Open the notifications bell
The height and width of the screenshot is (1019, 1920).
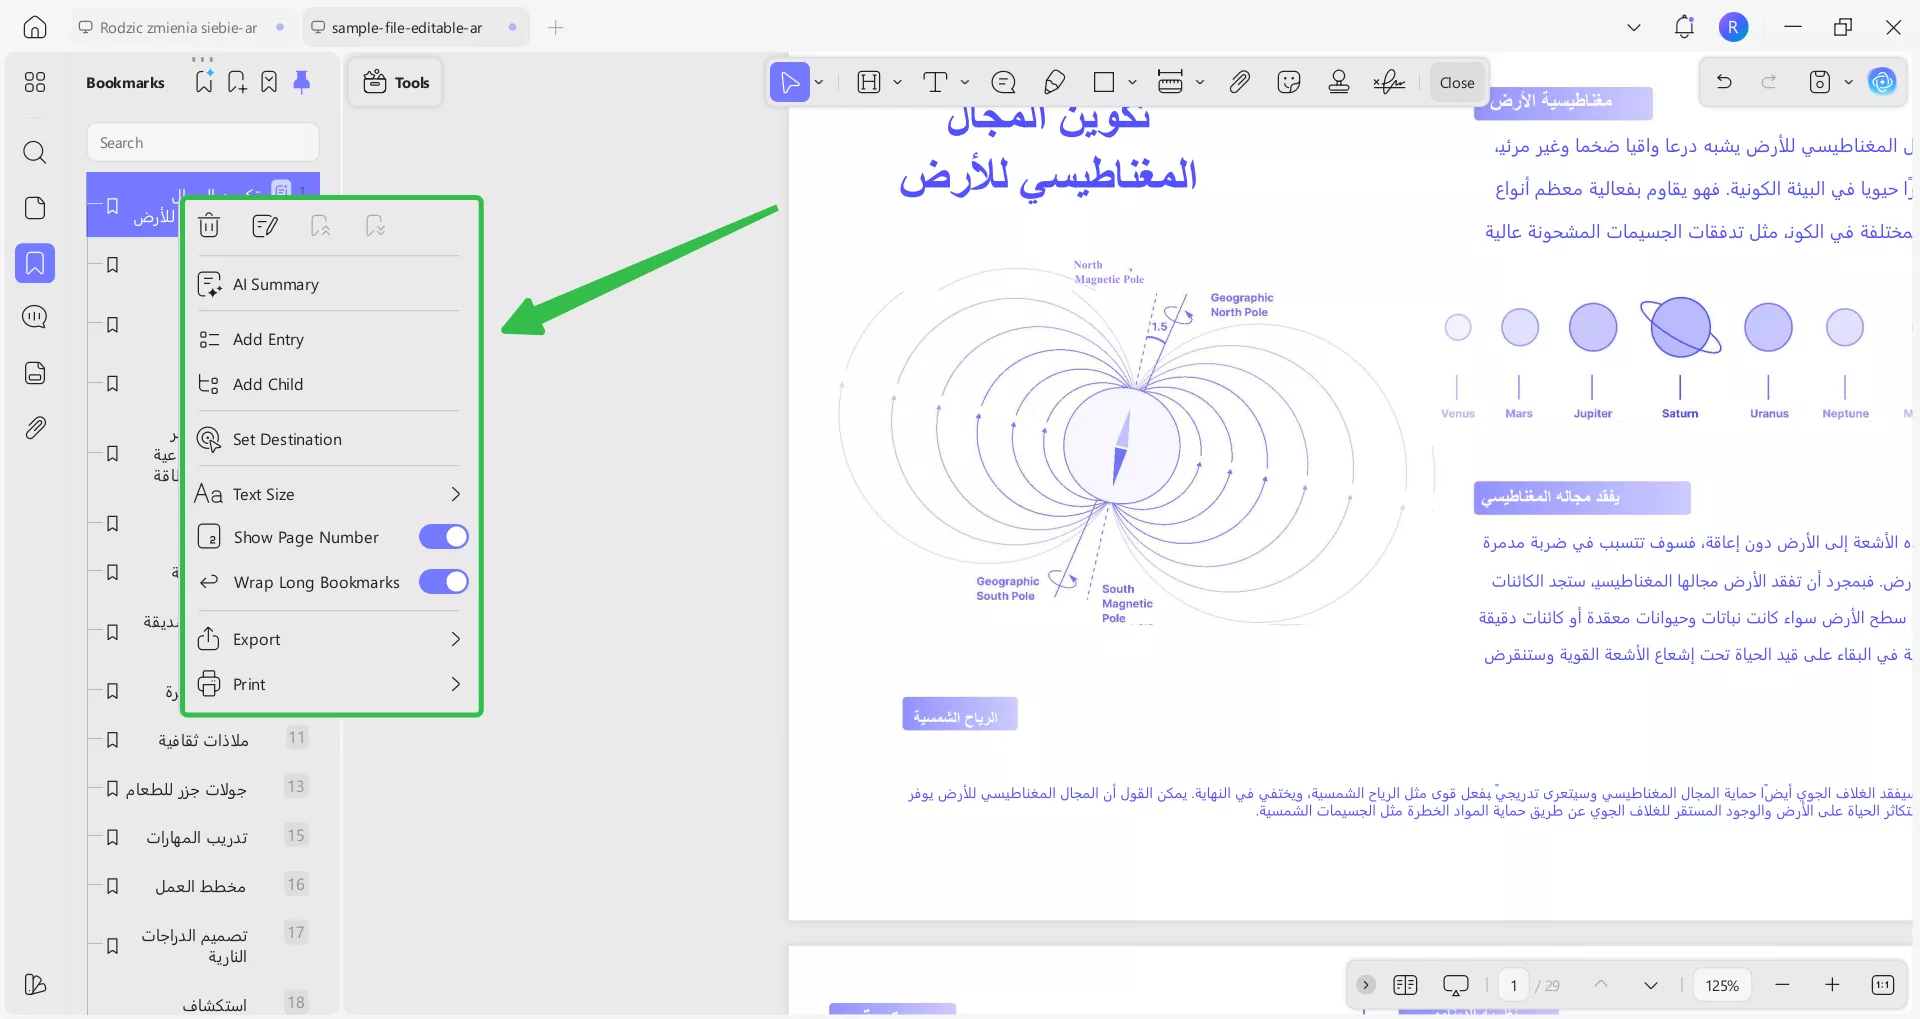point(1684,27)
